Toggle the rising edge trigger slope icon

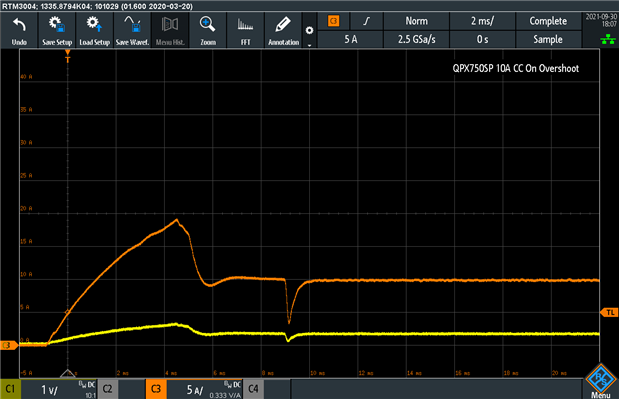(x=367, y=21)
